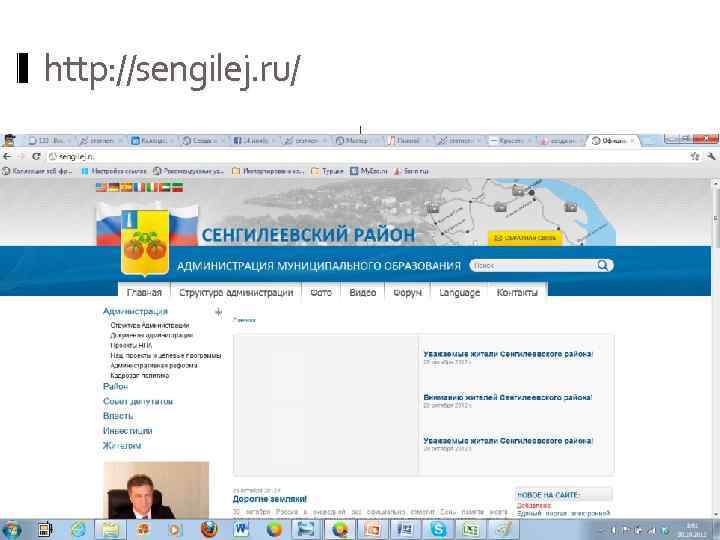This screenshot has width=720, height=540.
Task: Click the yellow Обратная связь button
Action: pos(524,238)
